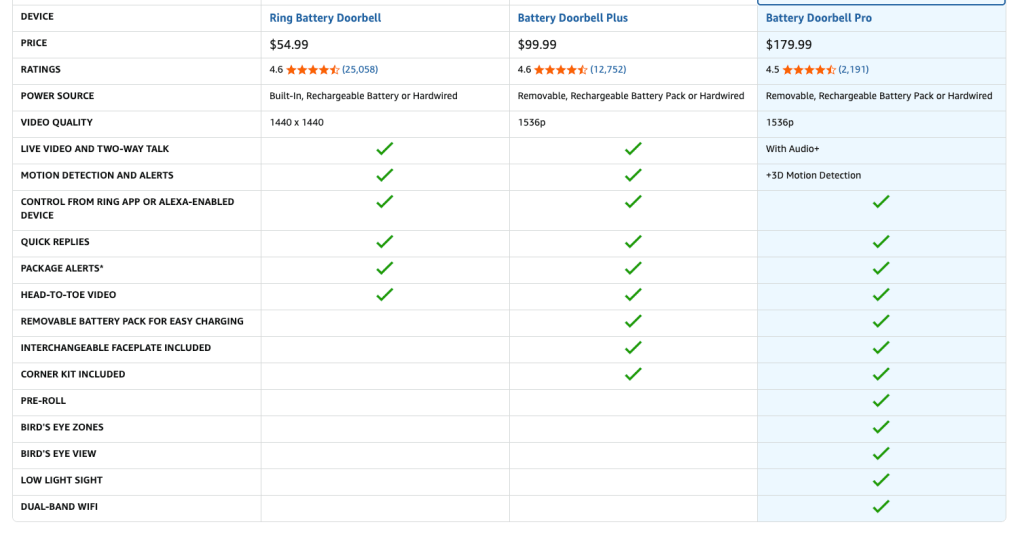Click the Ring Battery Doorbell star rating
Image resolution: width=1024 pixels, height=535 pixels.
coord(312,70)
